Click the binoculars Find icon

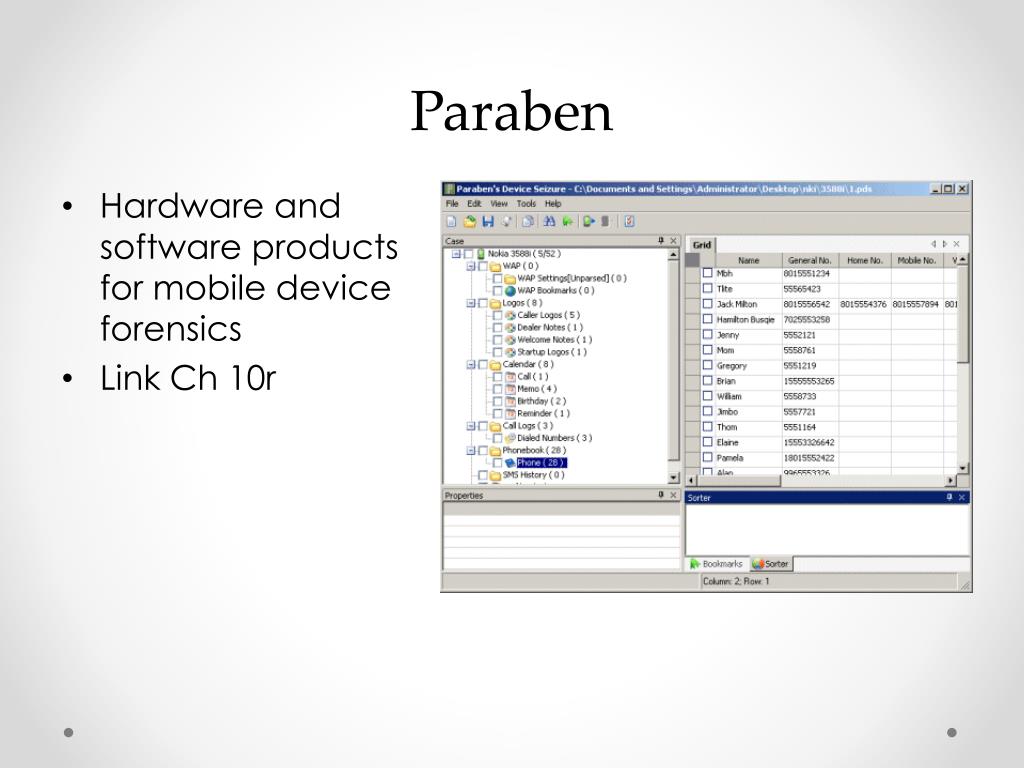tap(549, 222)
